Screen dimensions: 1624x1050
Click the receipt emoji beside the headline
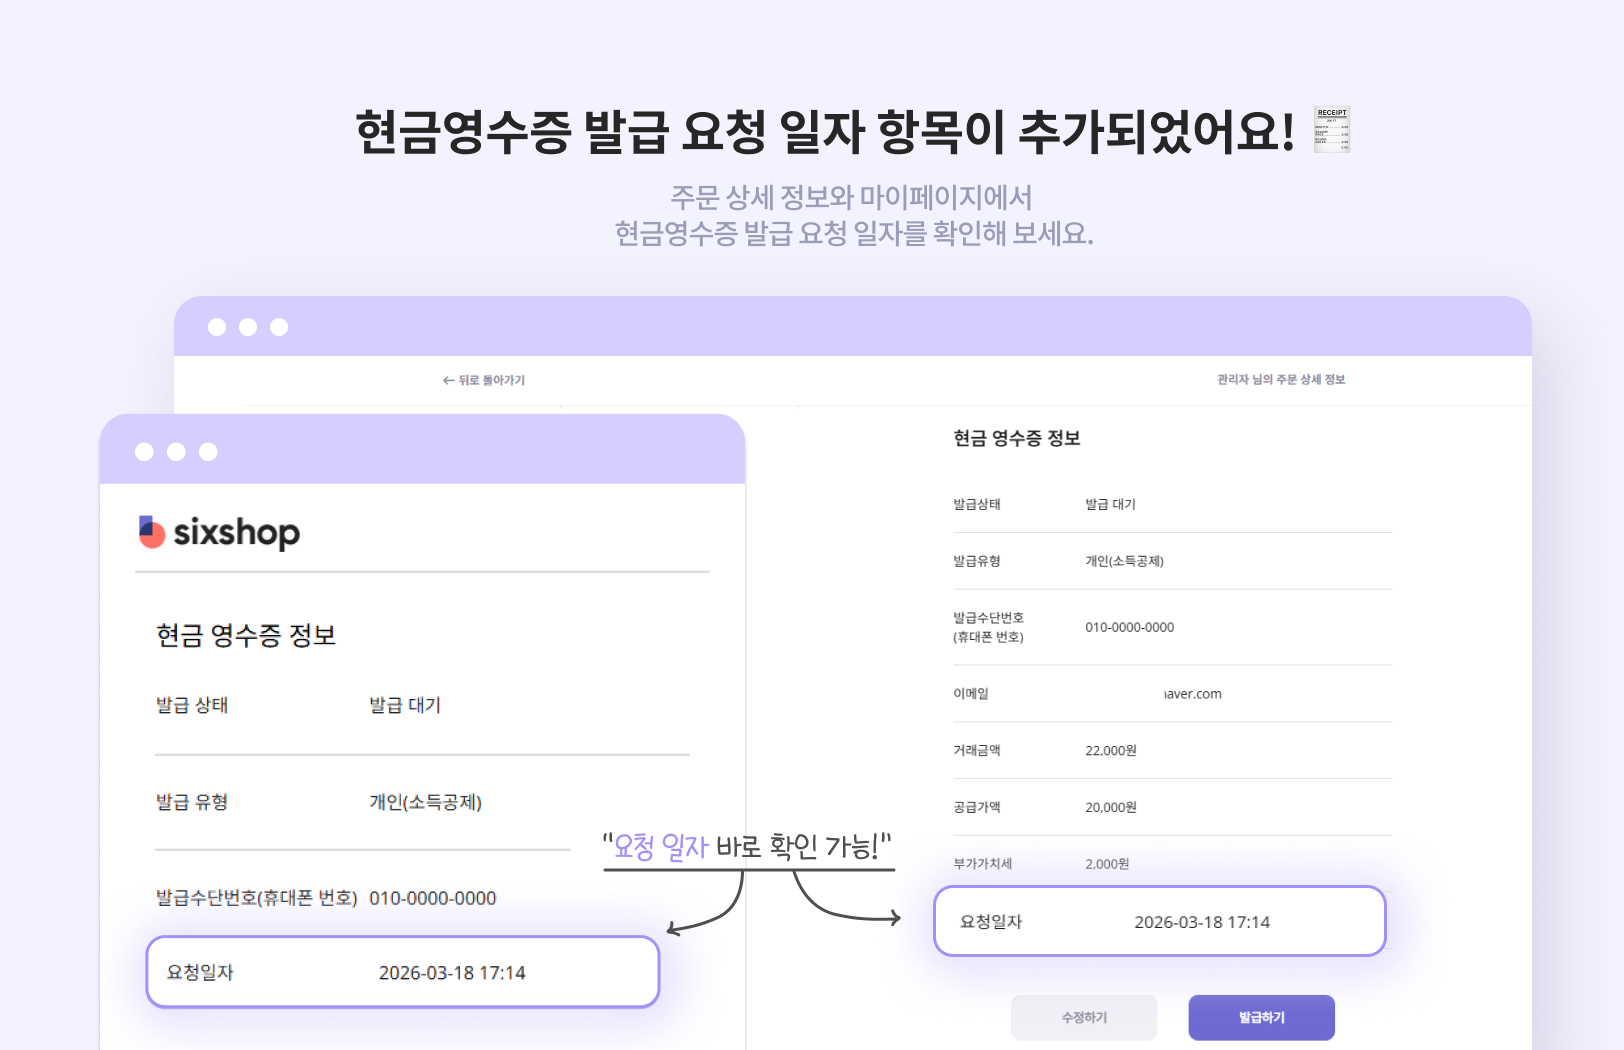pos(1332,130)
